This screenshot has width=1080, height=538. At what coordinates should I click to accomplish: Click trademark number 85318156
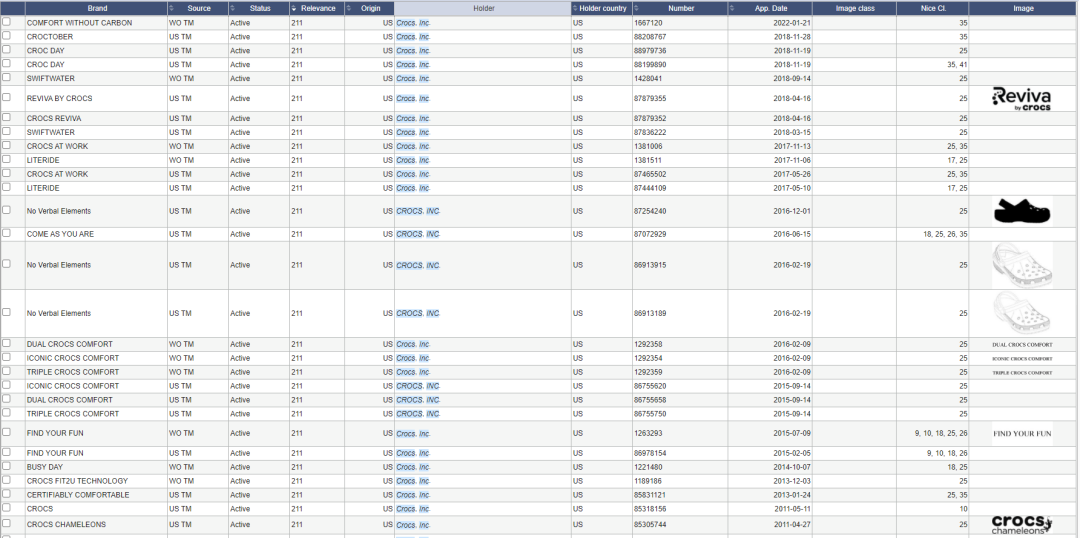(x=650, y=509)
